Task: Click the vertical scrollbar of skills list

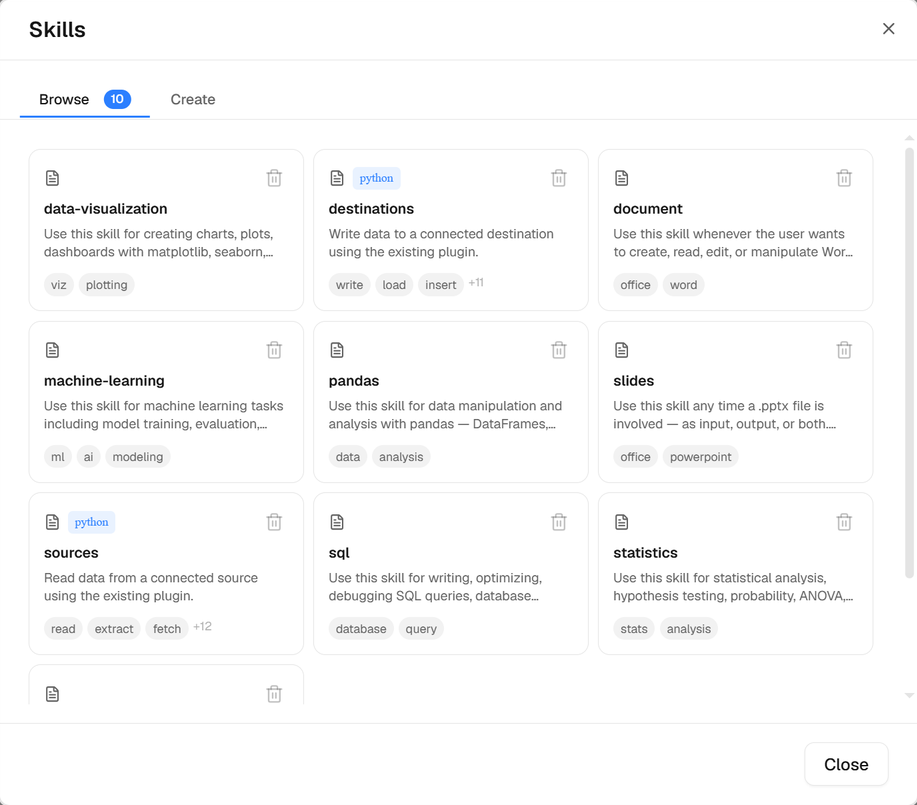Action: coord(909,363)
